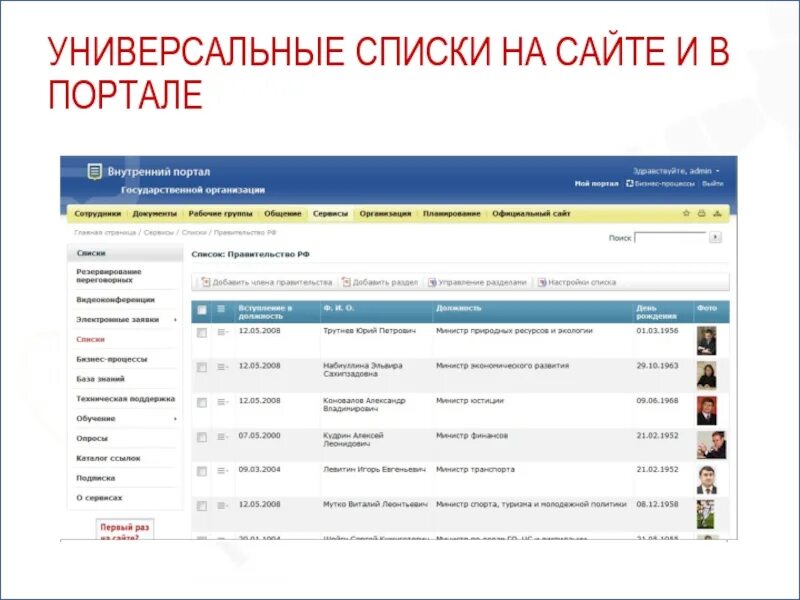This screenshot has height=600, width=800.
Task: Check the box for Набиуллина Эльвира Сахипзадовна
Action: click(x=202, y=367)
